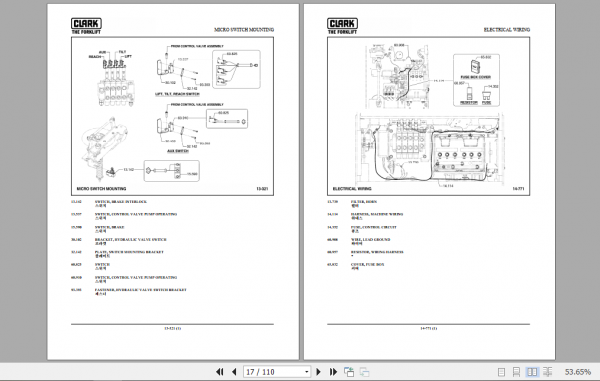Screen dimensions: 600x381
Task: Go to the next page
Action: (x=318, y=372)
